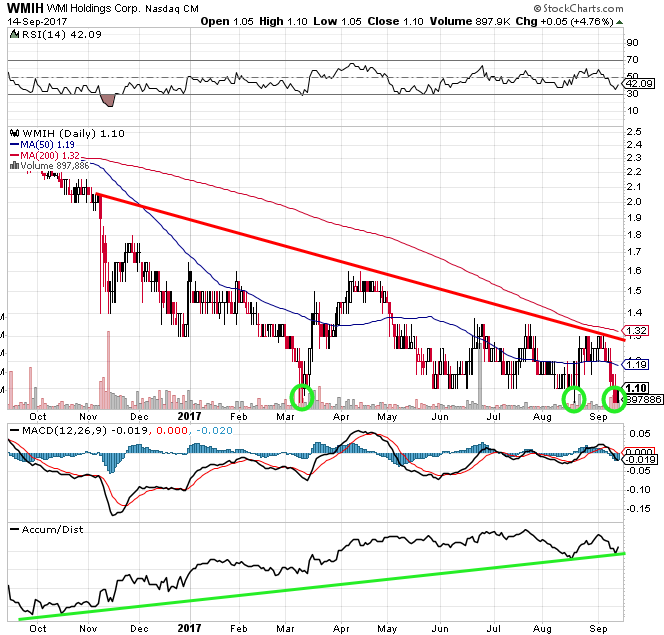Click the 1.6 label on the price axis
This screenshot has width=664, height=635.
click(x=634, y=271)
